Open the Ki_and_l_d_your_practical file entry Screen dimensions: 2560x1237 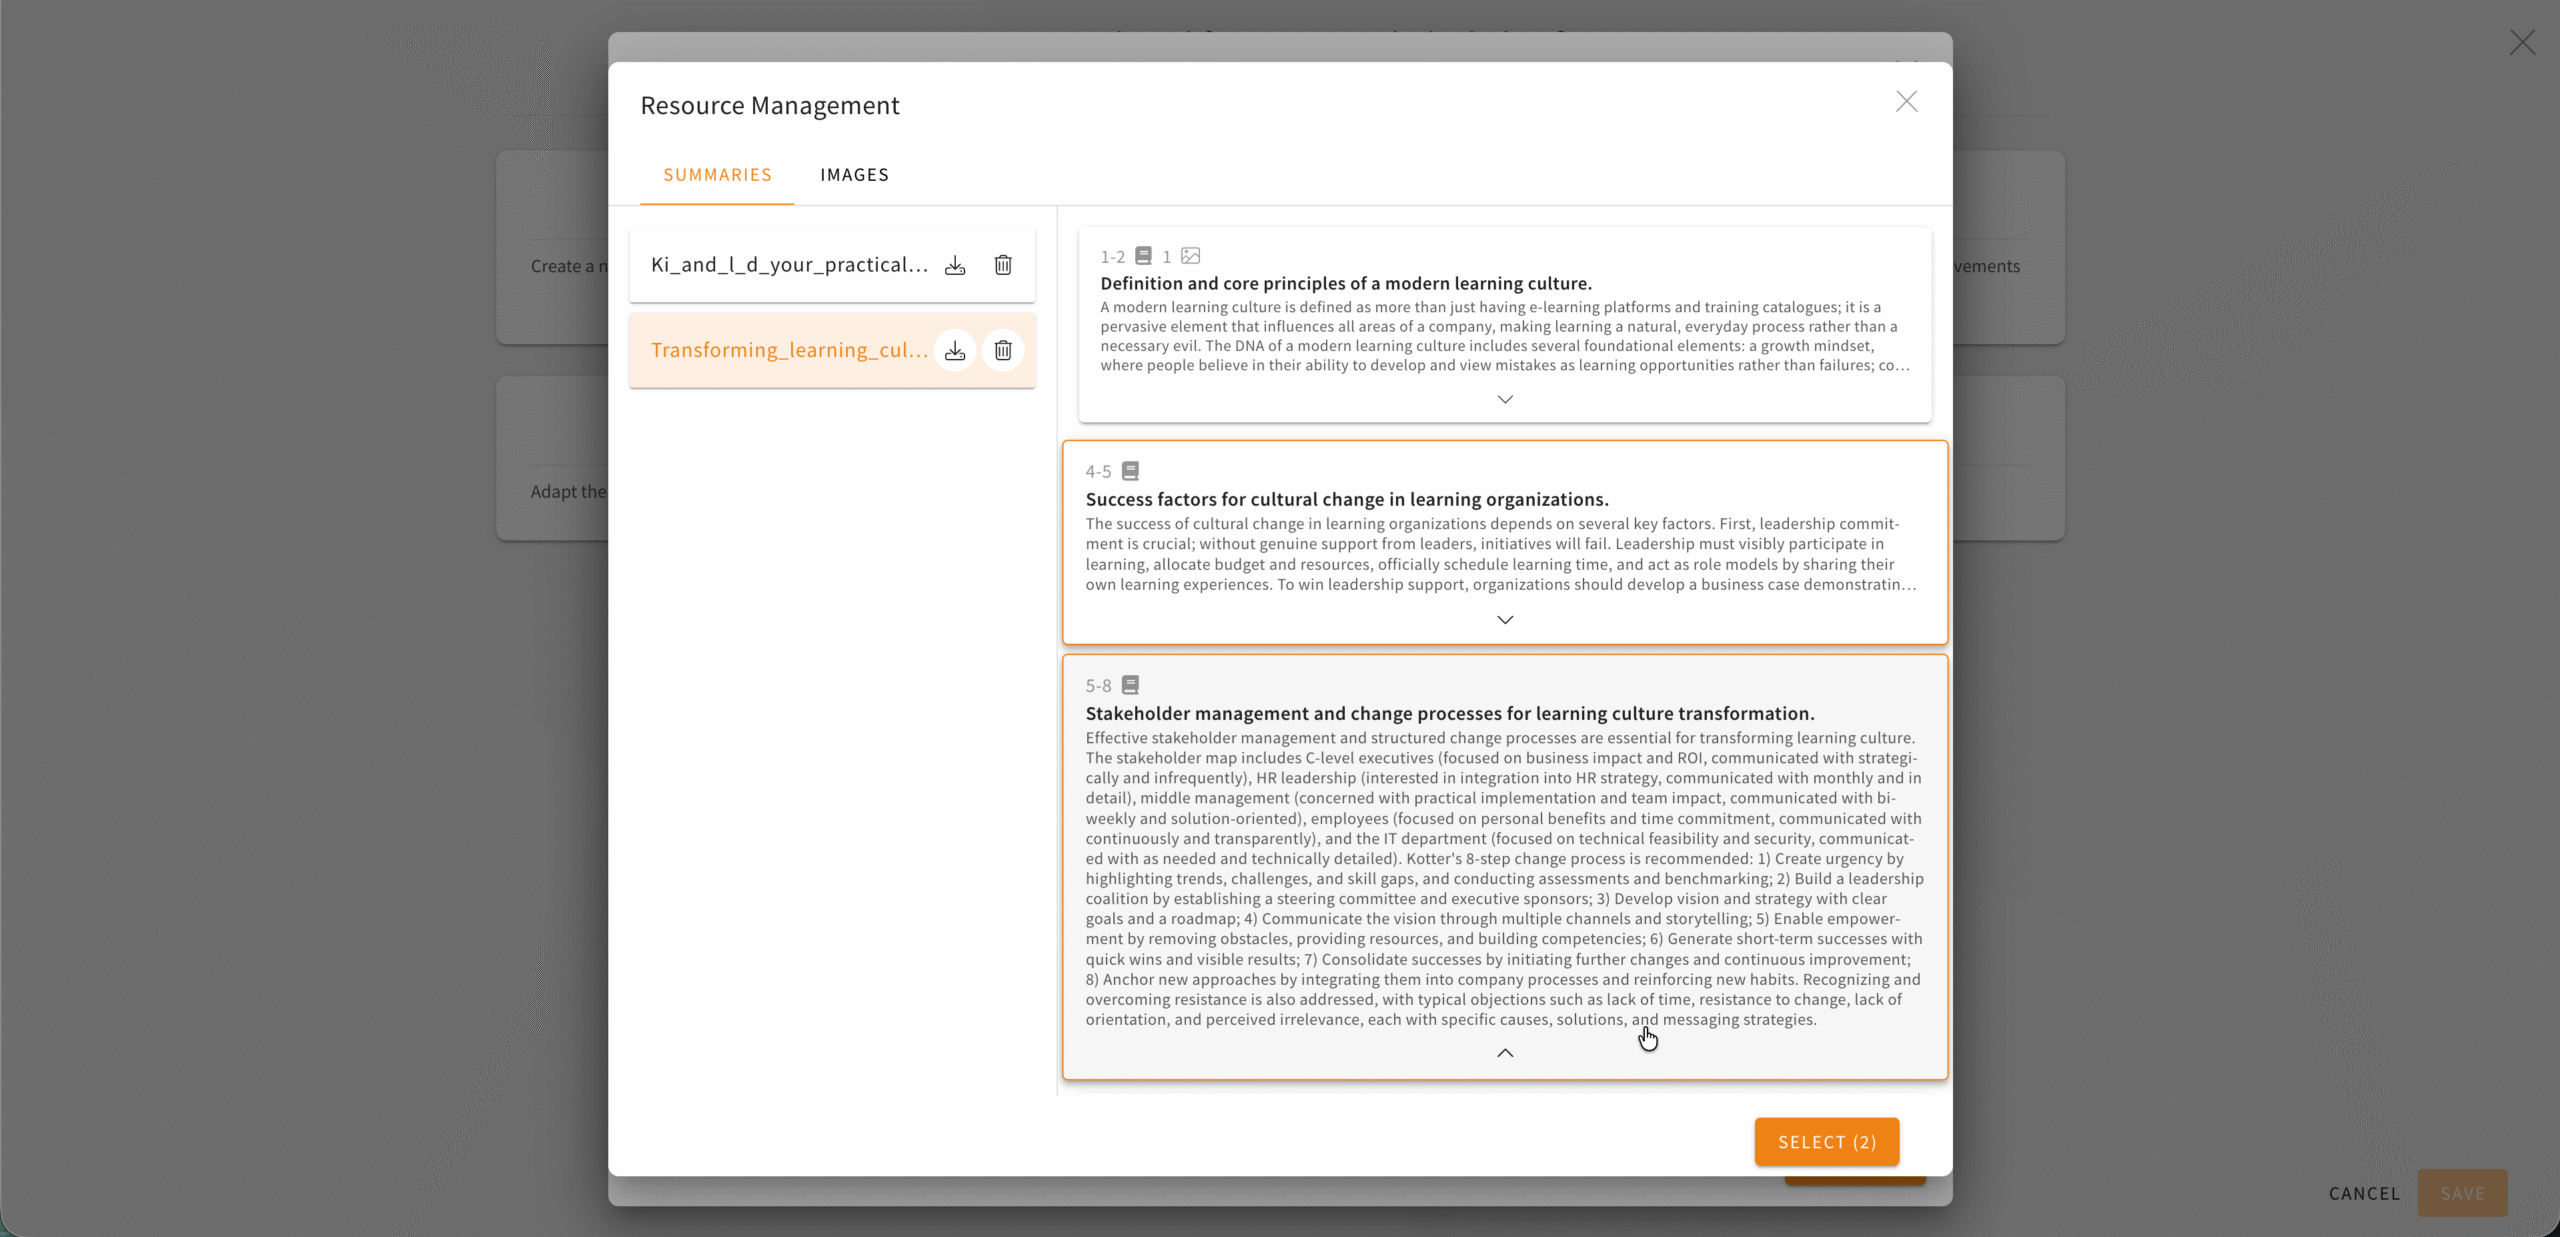(x=789, y=265)
